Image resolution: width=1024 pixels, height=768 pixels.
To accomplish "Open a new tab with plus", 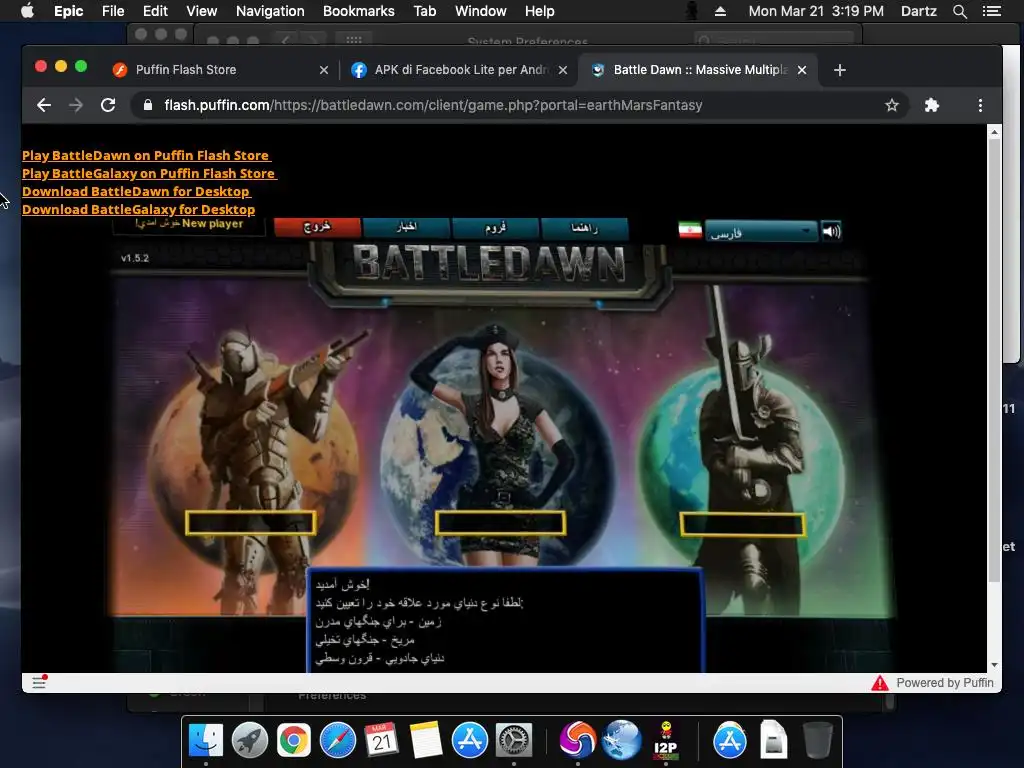I will 840,70.
